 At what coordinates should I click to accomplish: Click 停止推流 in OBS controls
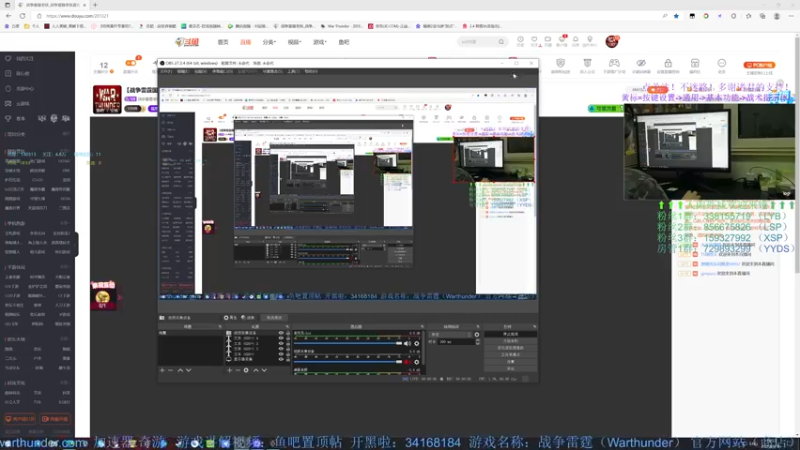510,334
